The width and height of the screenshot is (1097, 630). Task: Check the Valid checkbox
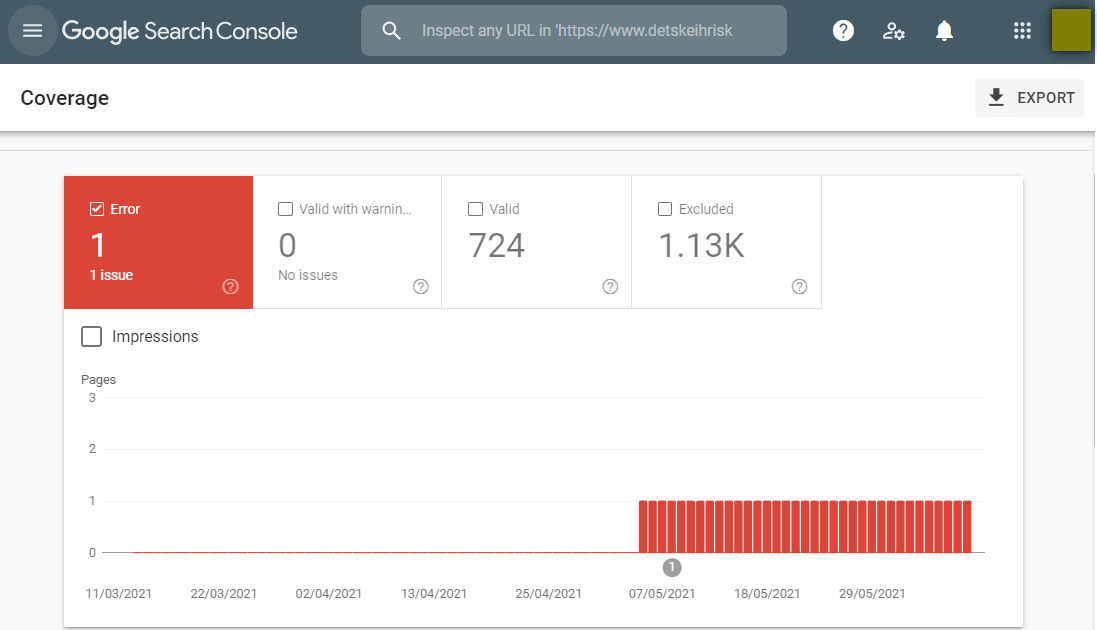coord(476,209)
